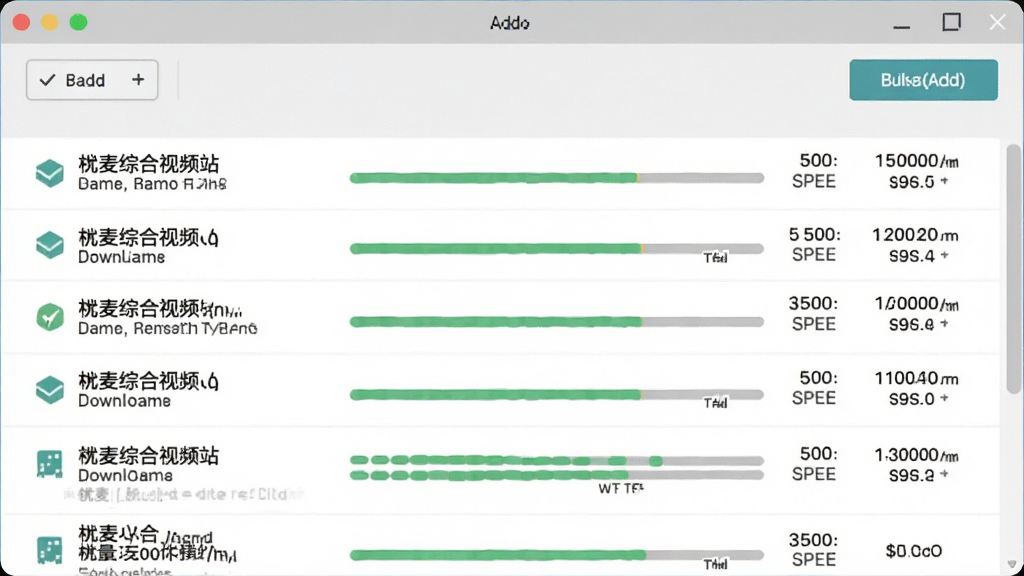Click the dotted square icon in fifth row
1024x576 pixels.
[x=50, y=464]
